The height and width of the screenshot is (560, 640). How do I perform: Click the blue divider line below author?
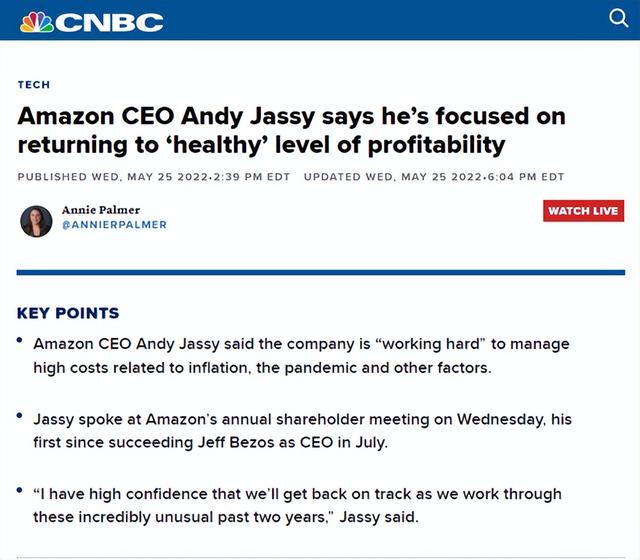point(320,272)
